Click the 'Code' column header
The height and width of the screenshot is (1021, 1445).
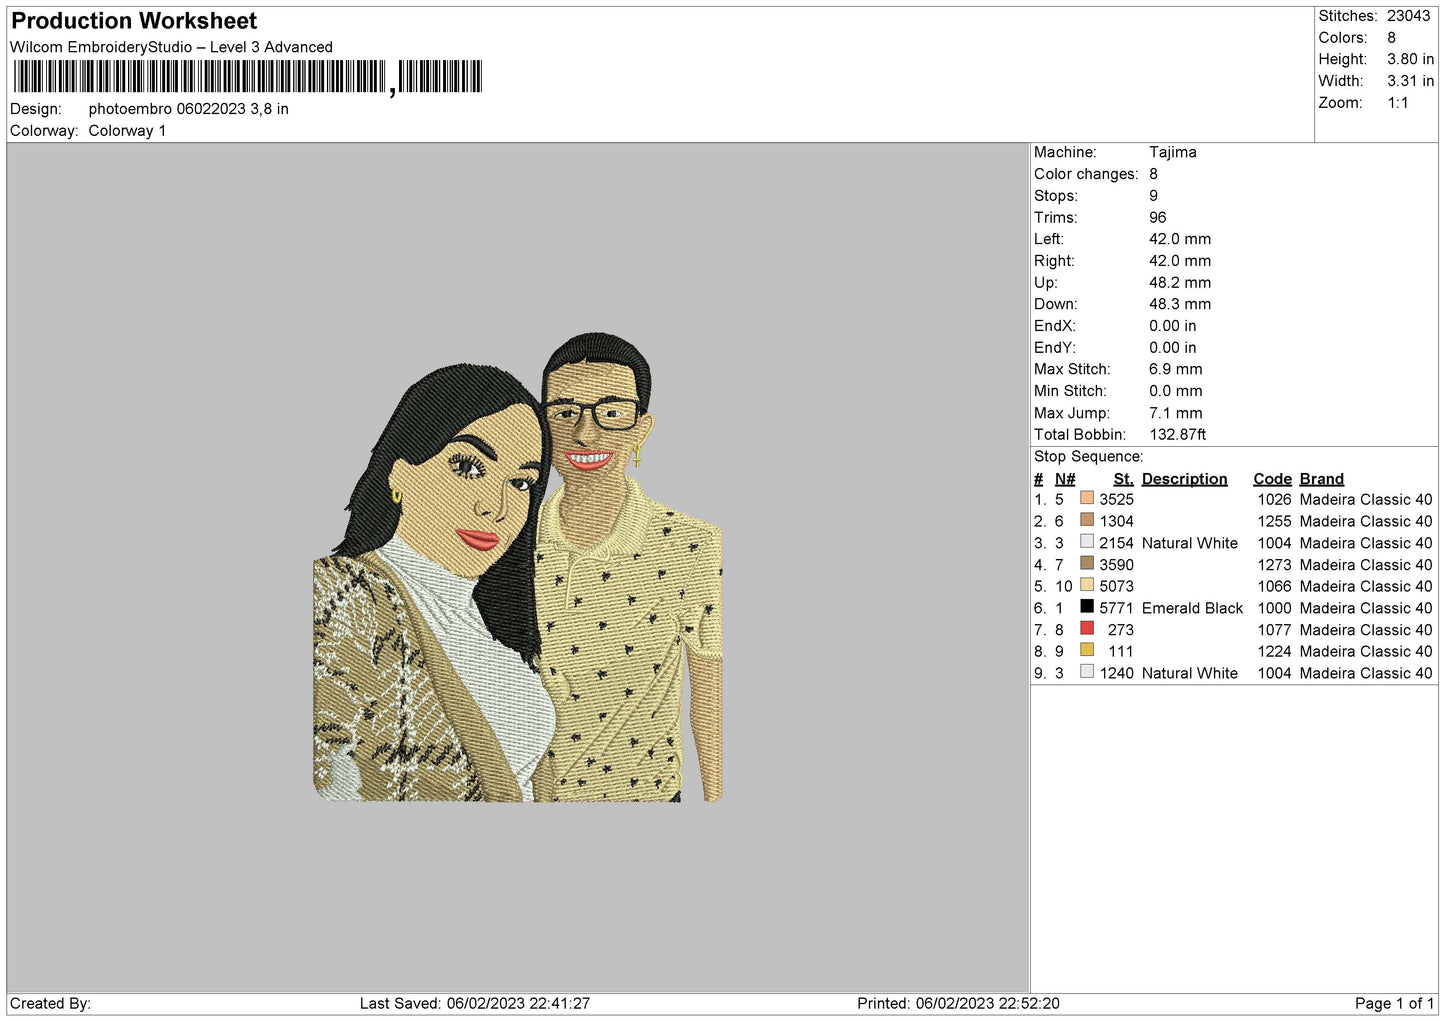tap(1272, 479)
